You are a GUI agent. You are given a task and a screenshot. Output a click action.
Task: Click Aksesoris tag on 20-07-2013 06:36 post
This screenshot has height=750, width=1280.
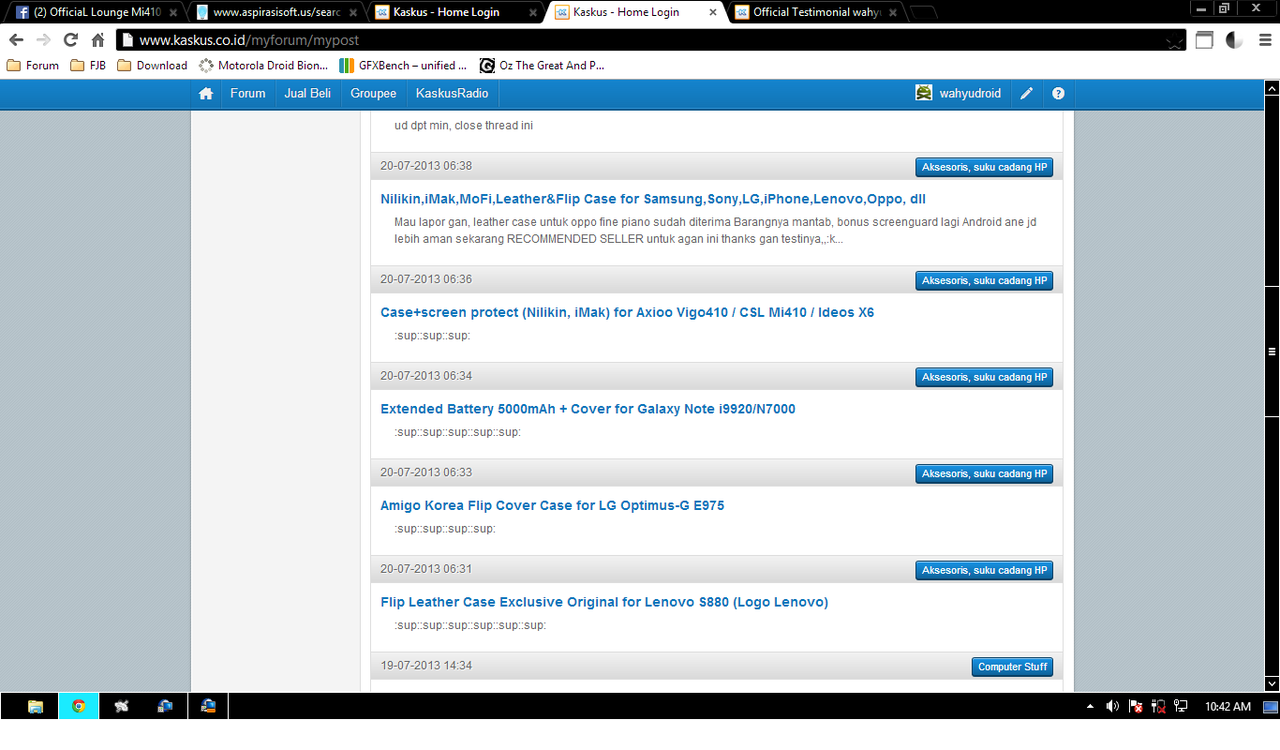tap(984, 281)
